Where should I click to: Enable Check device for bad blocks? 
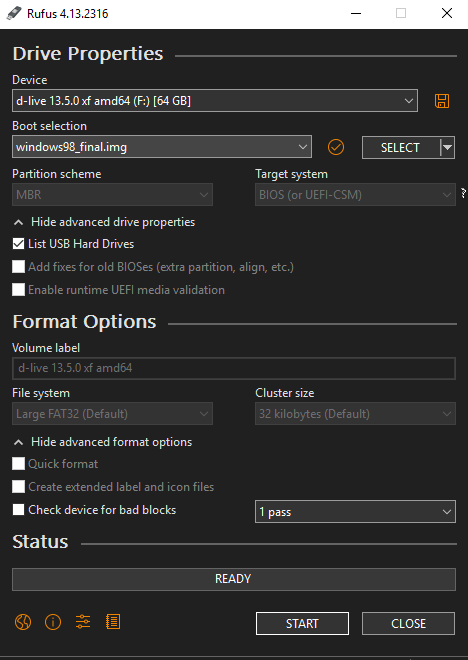(x=18, y=510)
